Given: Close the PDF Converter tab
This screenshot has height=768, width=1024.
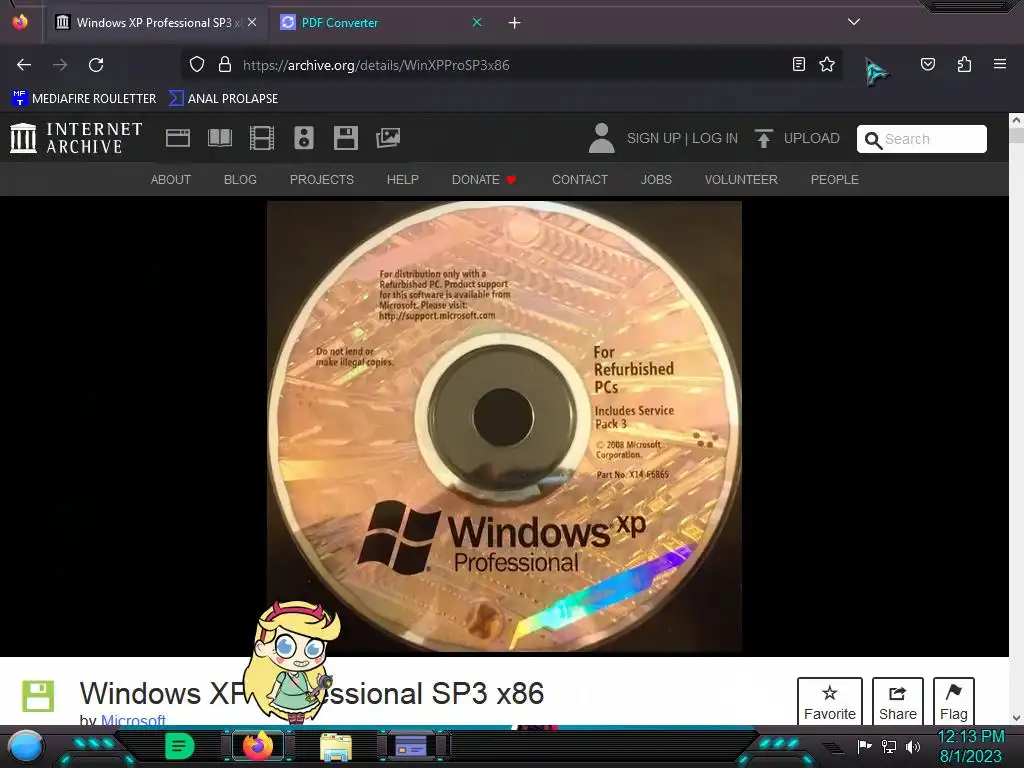Looking at the screenshot, I should tap(477, 22).
